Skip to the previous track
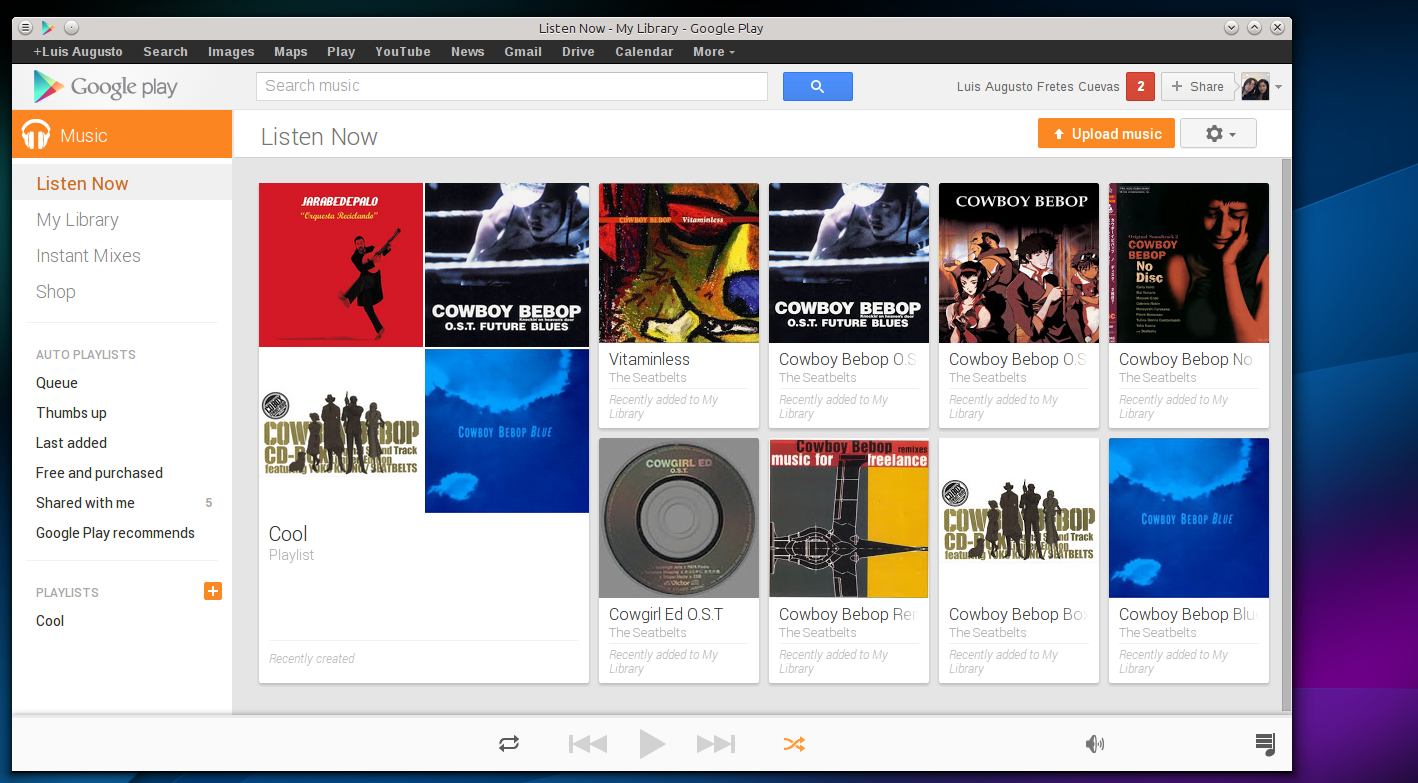Viewport: 1418px width, 783px height. coord(588,744)
